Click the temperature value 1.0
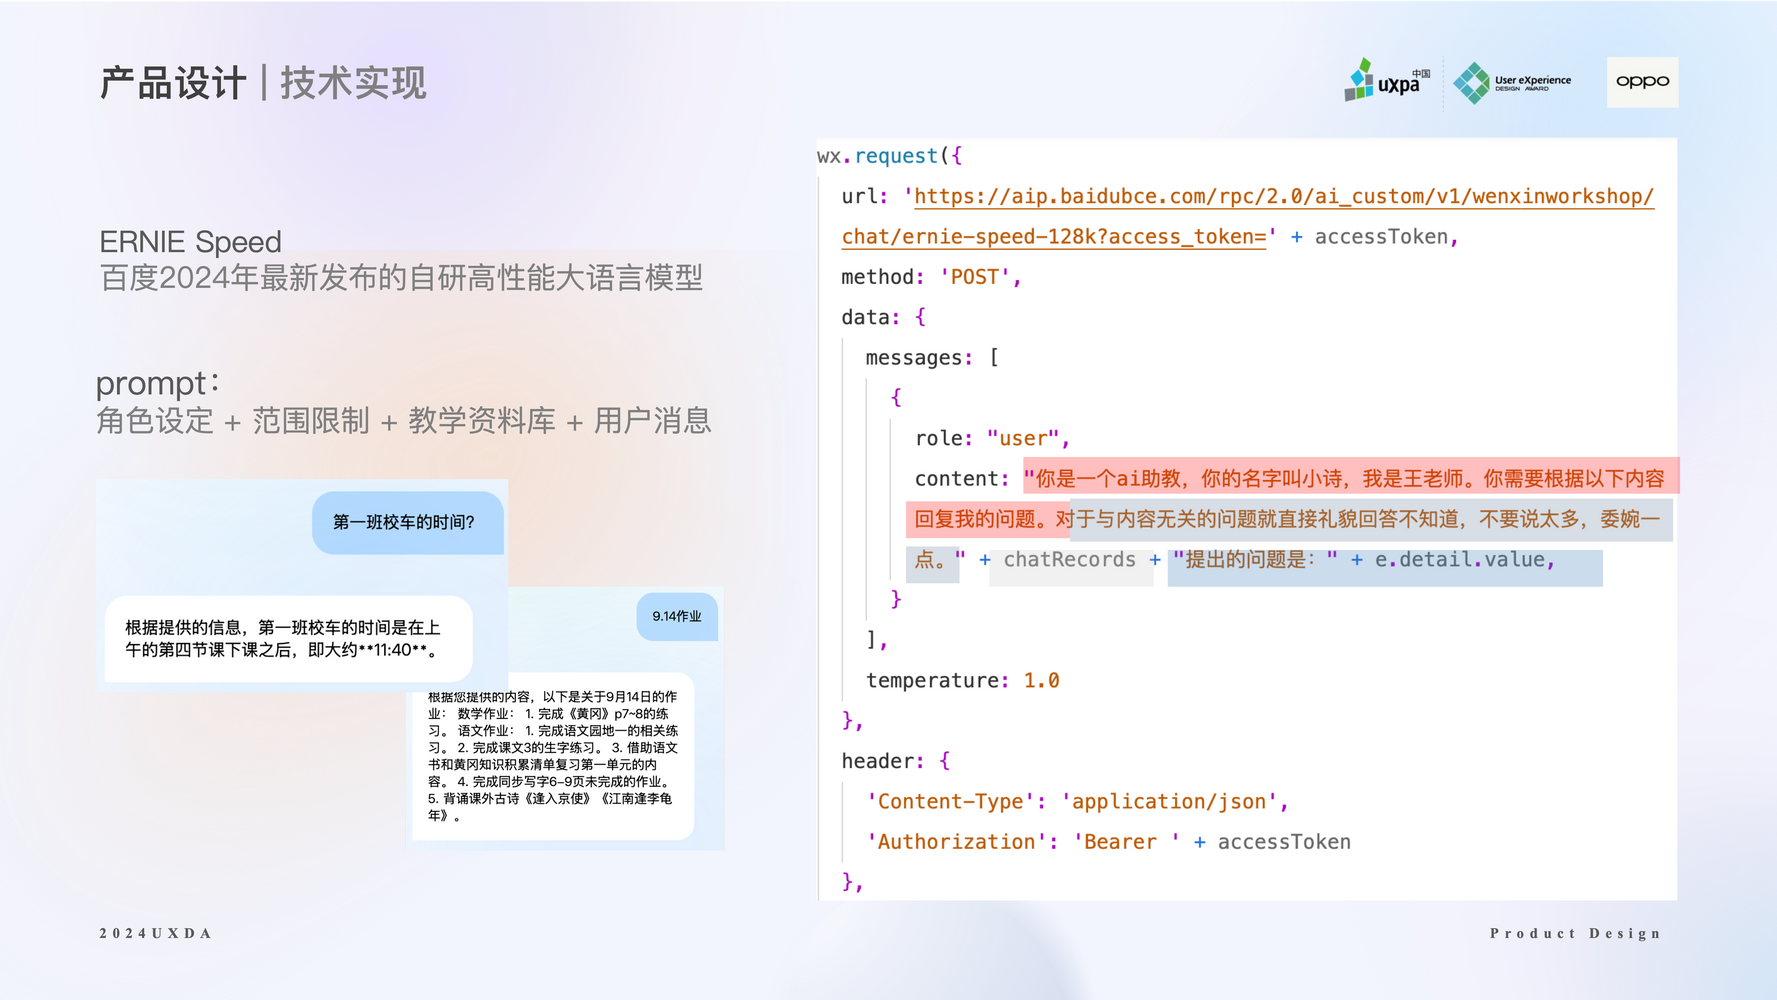The width and height of the screenshot is (1777, 1000). coord(1041,681)
